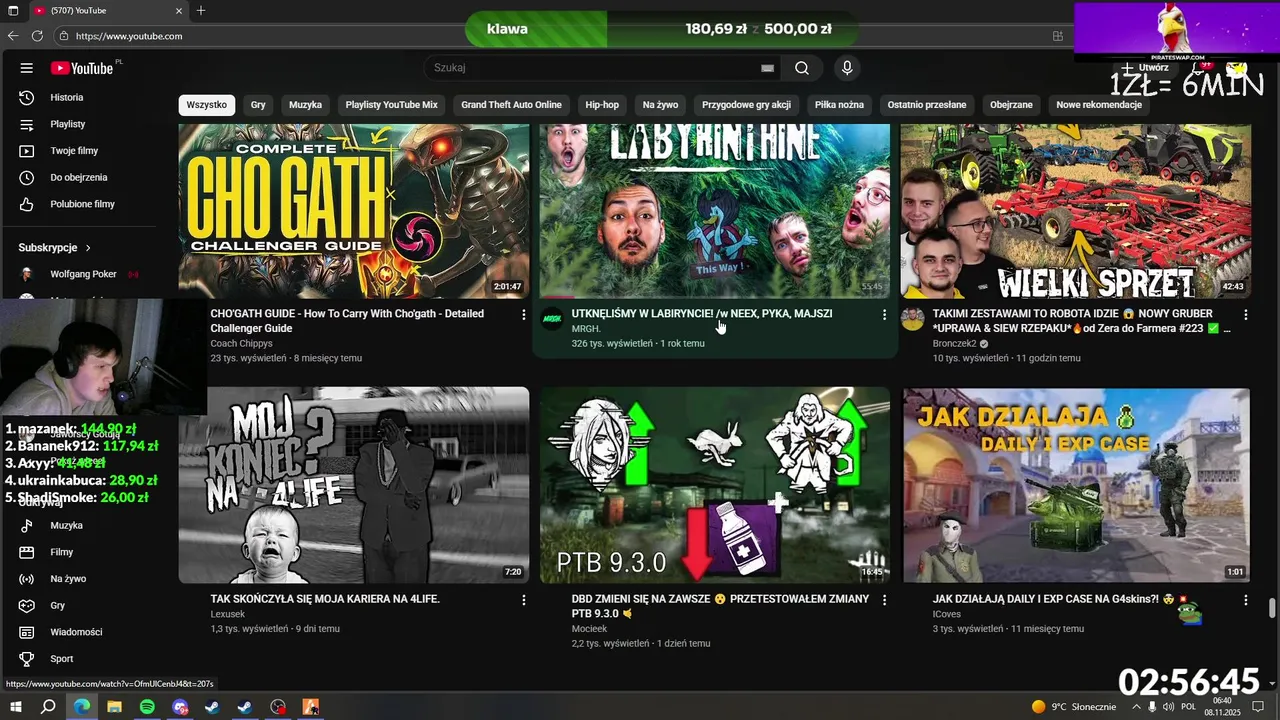Go back with the browser back arrow
The height and width of the screenshot is (720, 1280).
(13, 36)
